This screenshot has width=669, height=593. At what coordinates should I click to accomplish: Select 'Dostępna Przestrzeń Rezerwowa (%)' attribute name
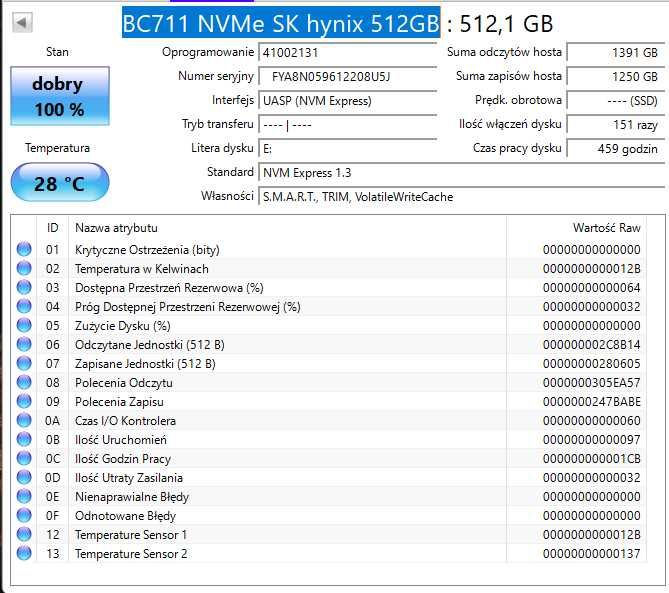coord(169,288)
